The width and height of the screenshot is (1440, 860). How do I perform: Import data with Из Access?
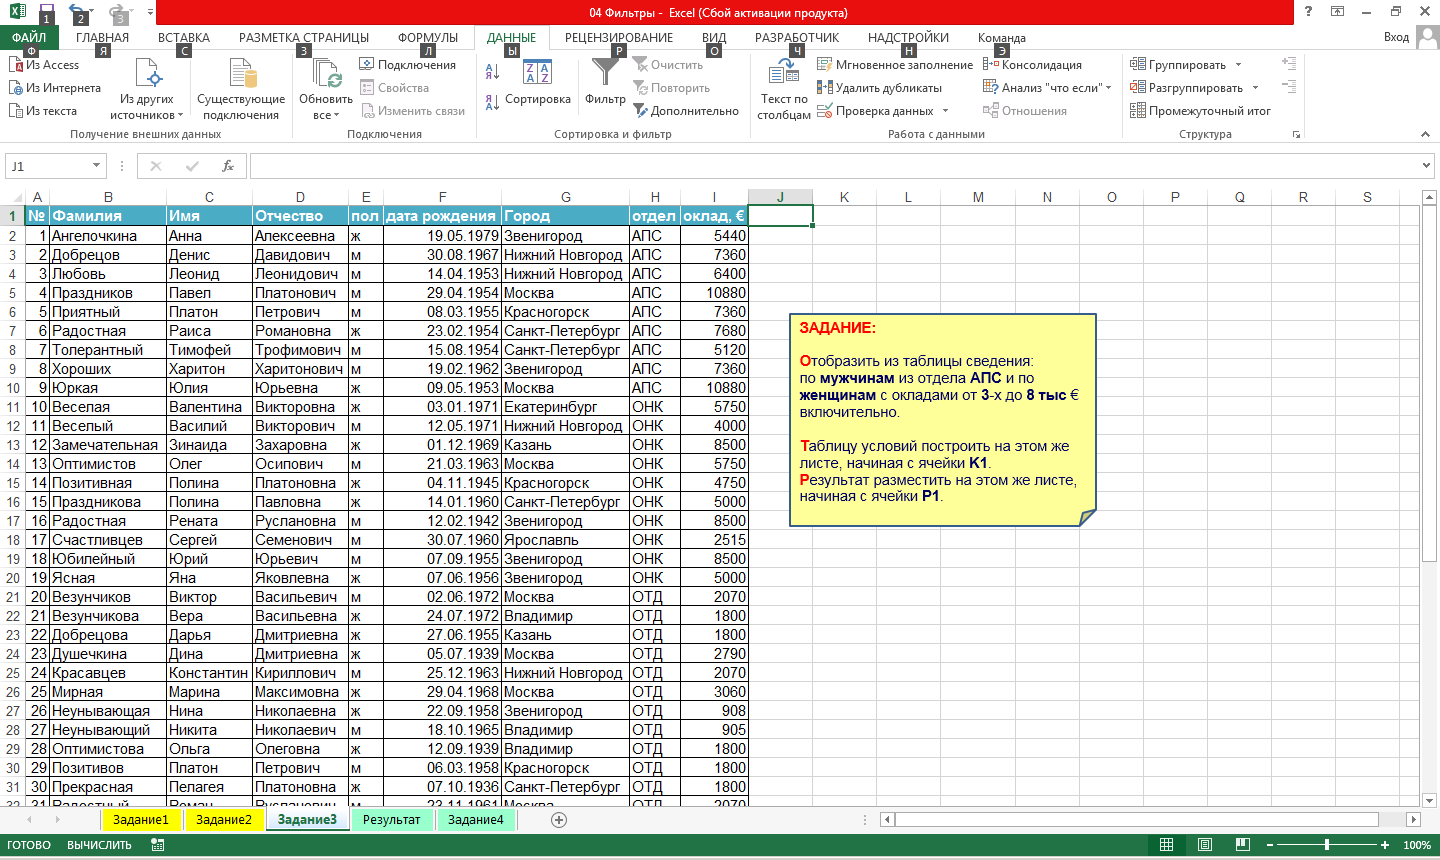coord(44,65)
